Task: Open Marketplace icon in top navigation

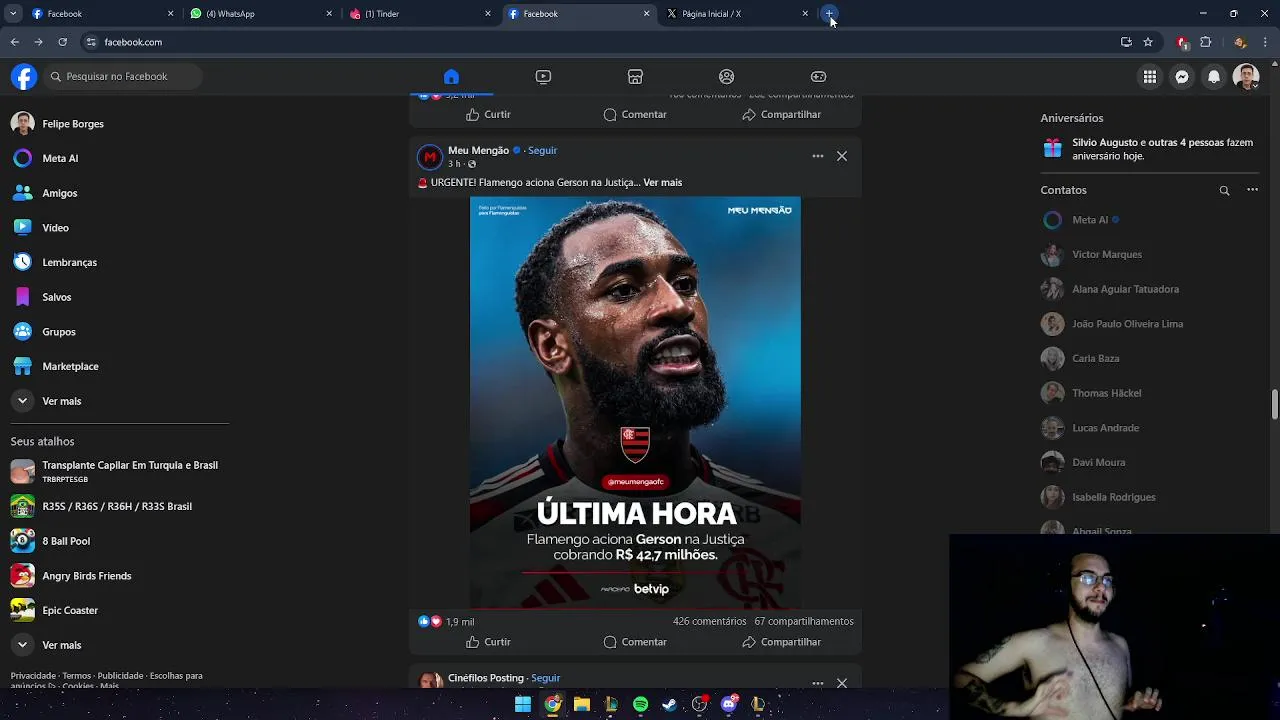Action: pos(635,77)
